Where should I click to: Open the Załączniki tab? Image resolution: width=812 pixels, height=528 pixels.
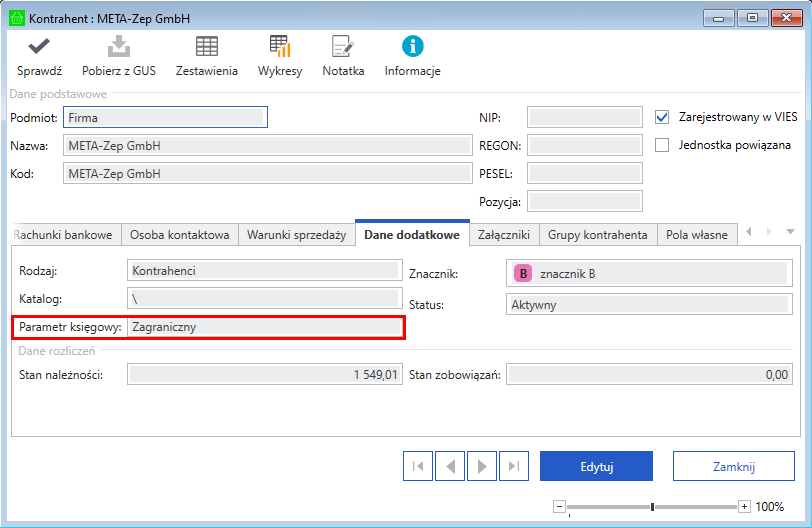(504, 235)
